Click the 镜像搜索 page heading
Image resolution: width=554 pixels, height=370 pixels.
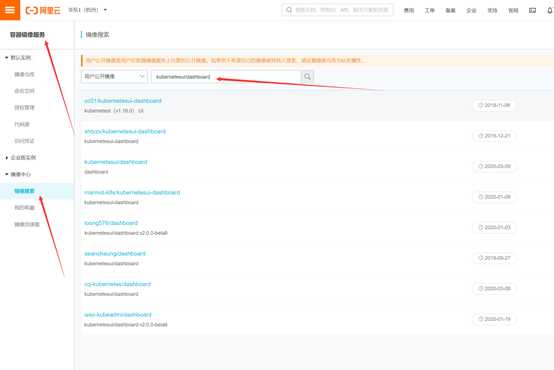[x=98, y=35]
